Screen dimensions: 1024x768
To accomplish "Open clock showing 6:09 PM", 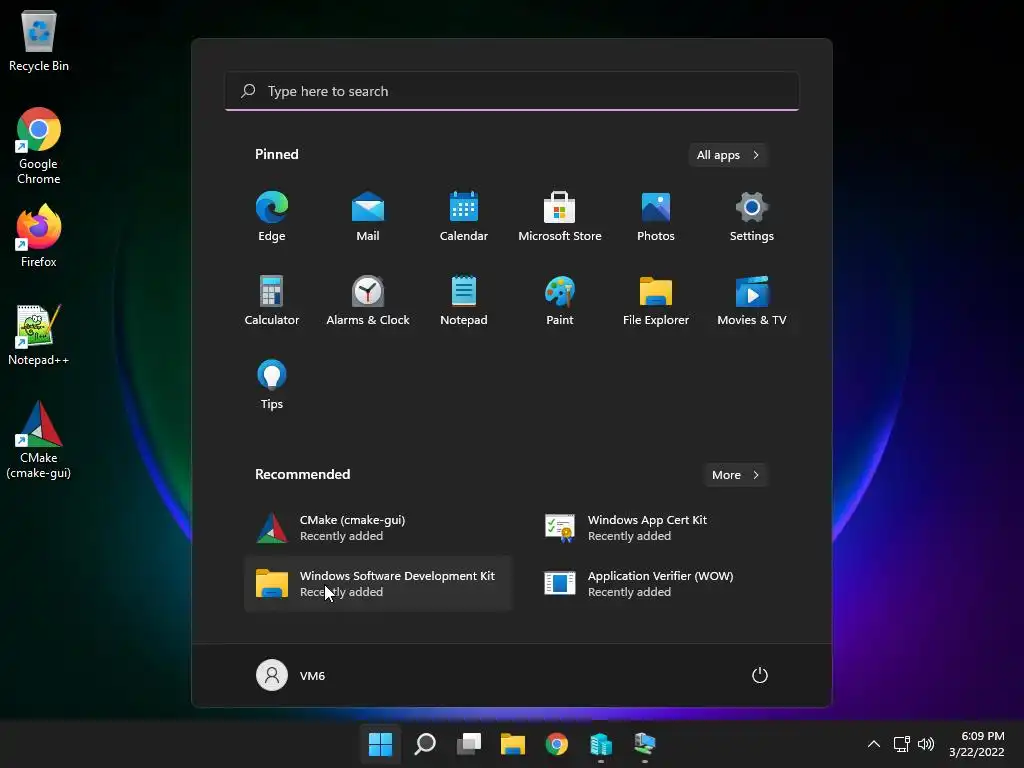I will click(976, 744).
